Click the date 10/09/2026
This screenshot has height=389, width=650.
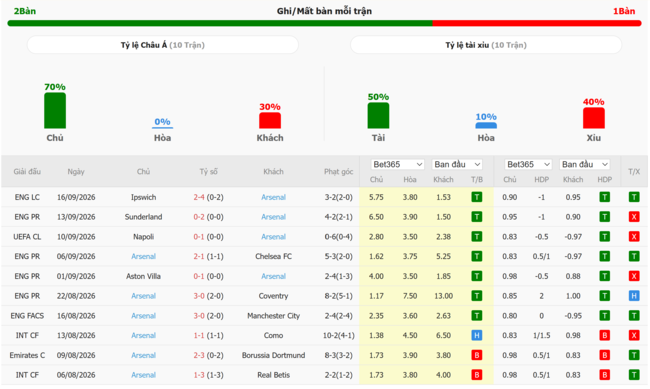(x=76, y=237)
